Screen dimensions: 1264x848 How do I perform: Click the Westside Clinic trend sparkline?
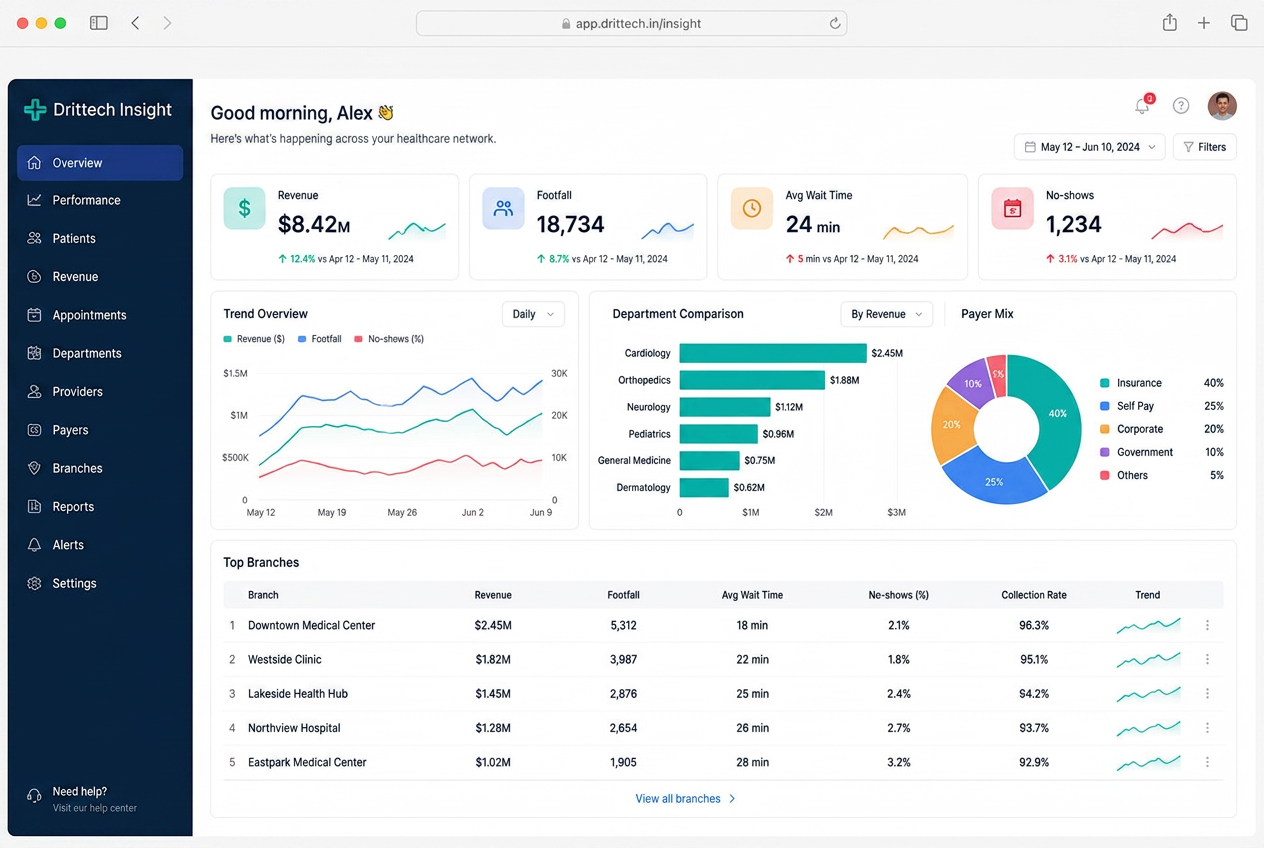(1148, 660)
